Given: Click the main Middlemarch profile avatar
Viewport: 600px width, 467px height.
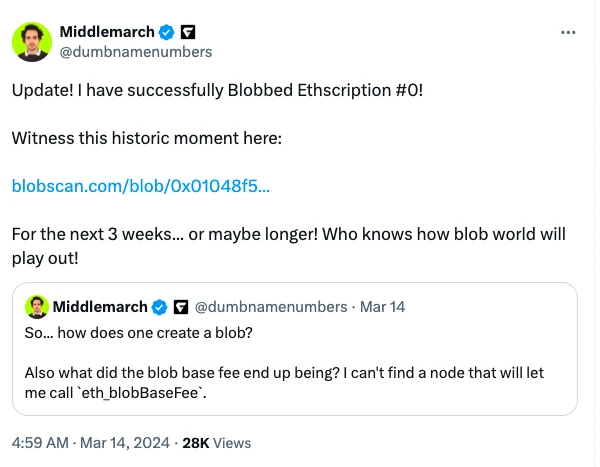Looking at the screenshot, I should (x=32, y=41).
